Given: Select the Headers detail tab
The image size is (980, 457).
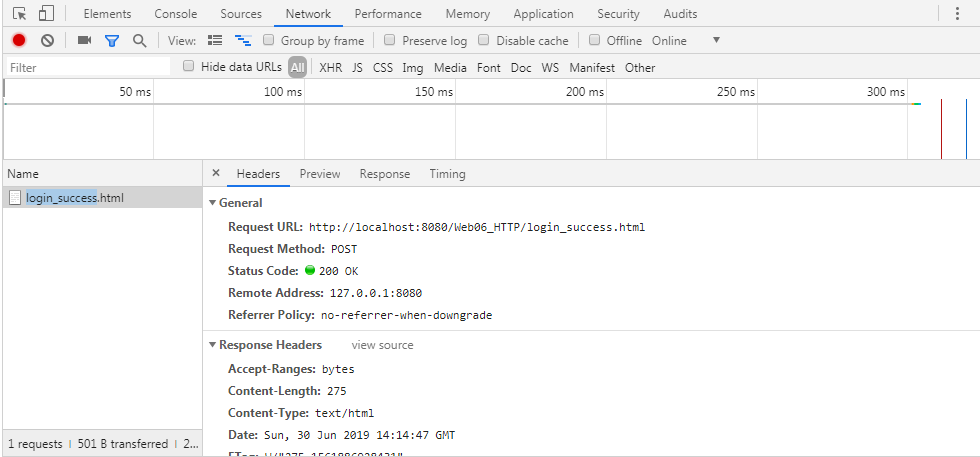Looking at the screenshot, I should [x=258, y=174].
